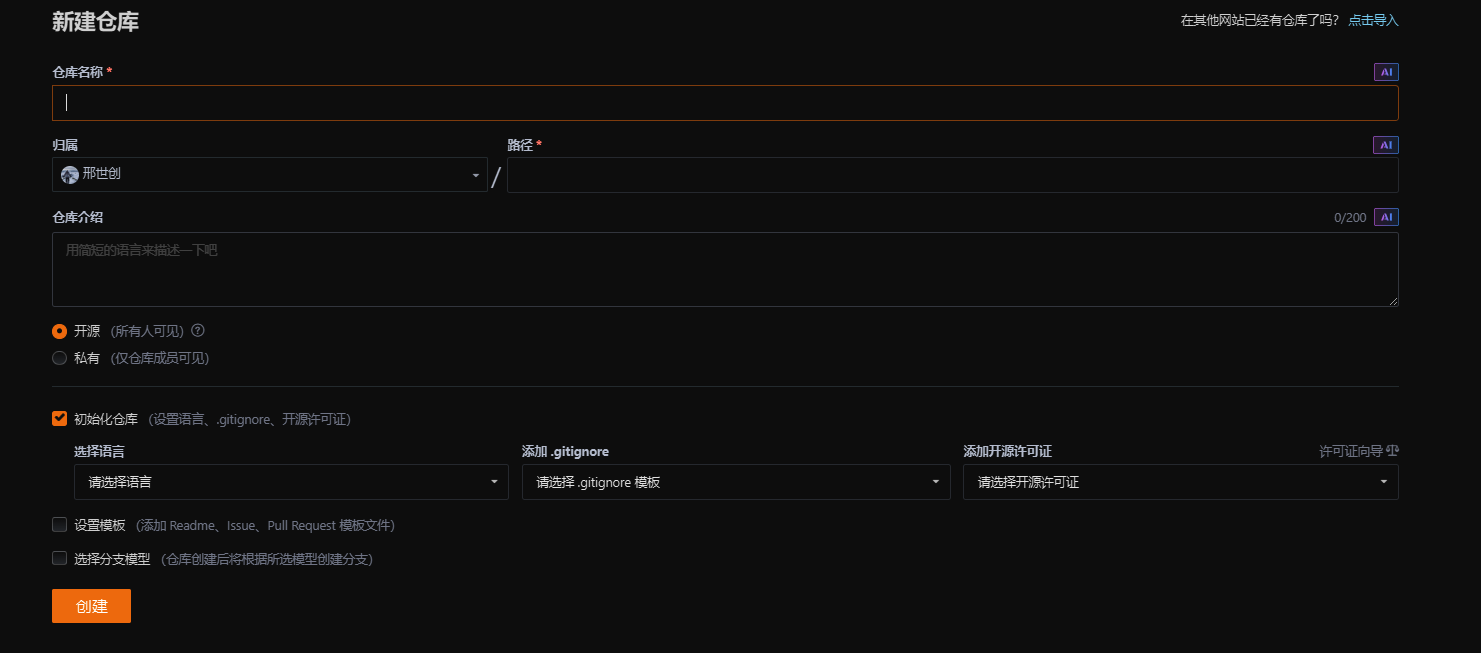Open the 请选择语言 dropdown
Image resolution: width=1481 pixels, height=653 pixels.
click(x=291, y=481)
